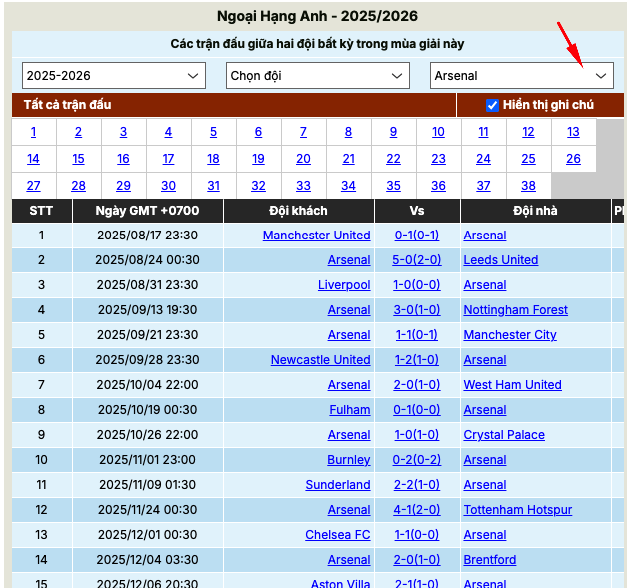Go to round 5
The width and height of the screenshot is (627, 588).
click(214, 132)
